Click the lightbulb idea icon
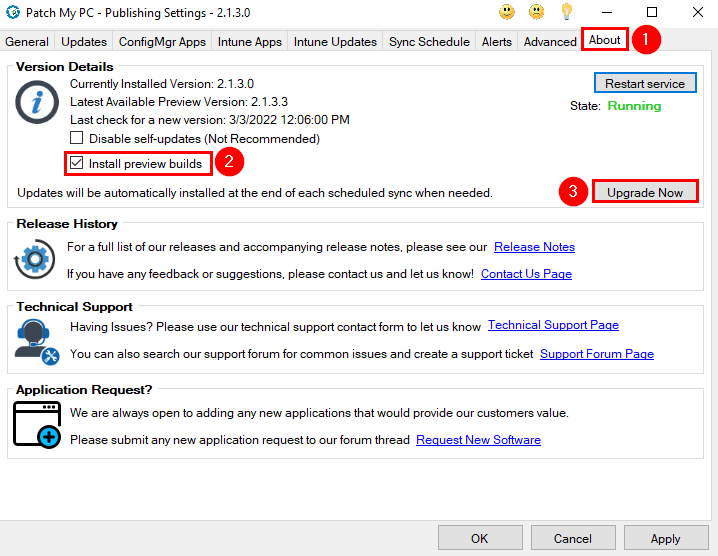The height and width of the screenshot is (556, 718). click(566, 12)
